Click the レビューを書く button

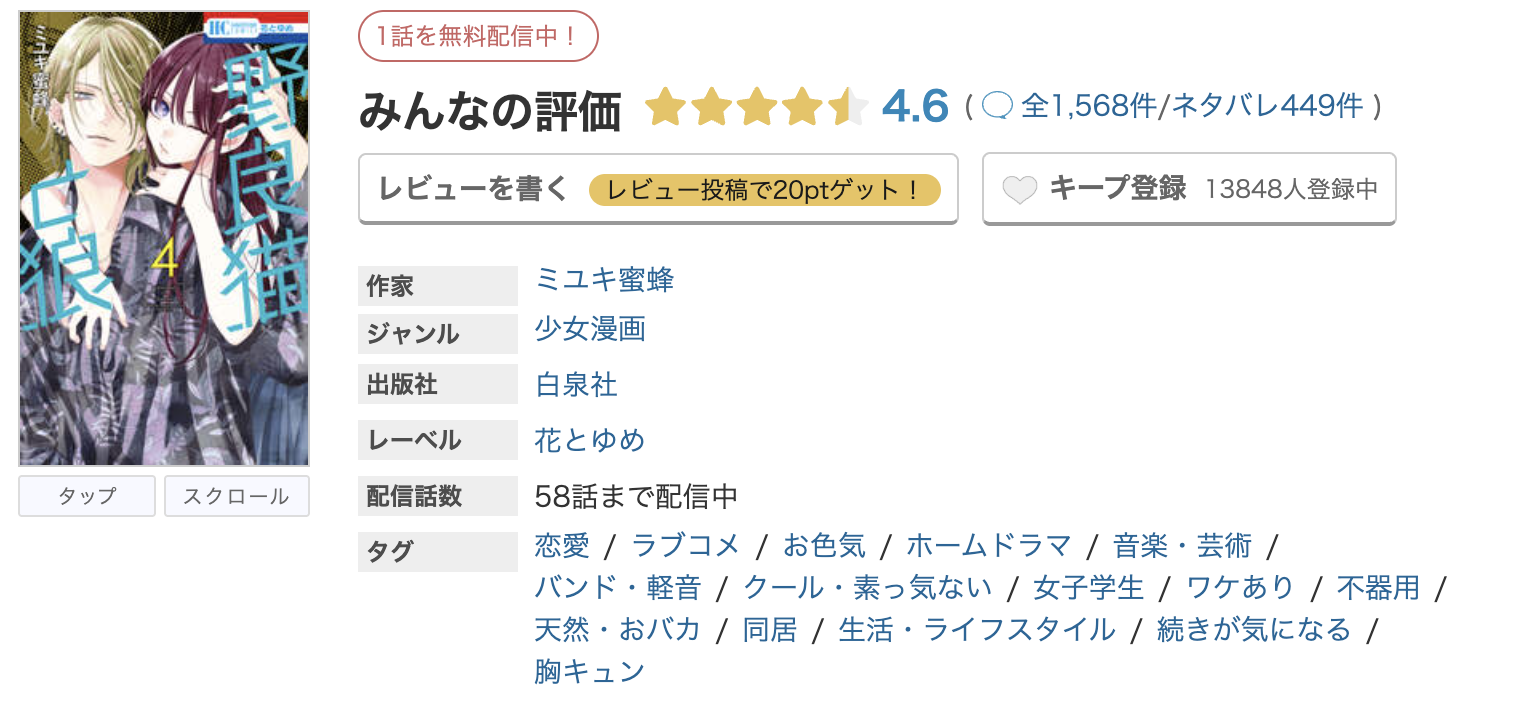470,188
